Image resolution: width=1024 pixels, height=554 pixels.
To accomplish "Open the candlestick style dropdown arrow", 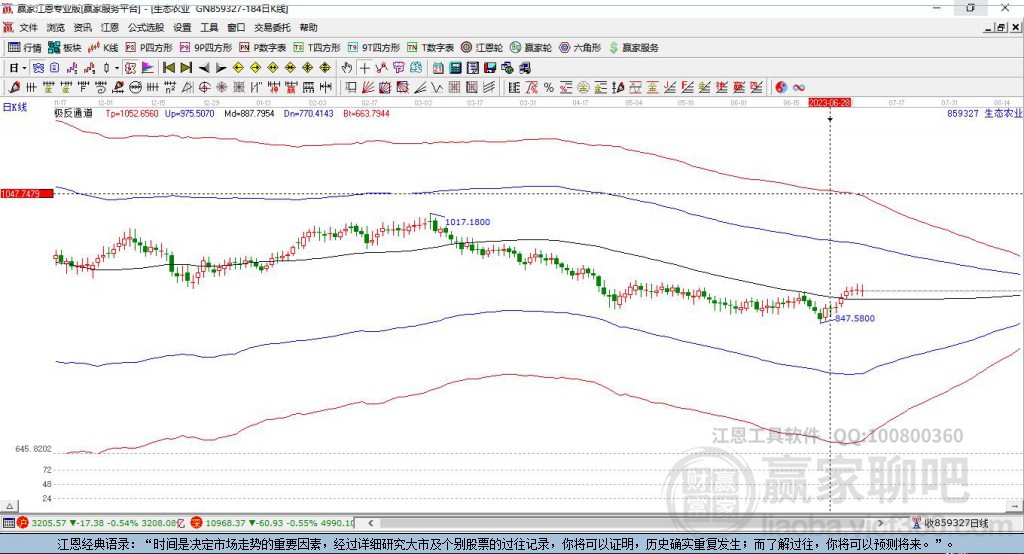I will [116, 68].
